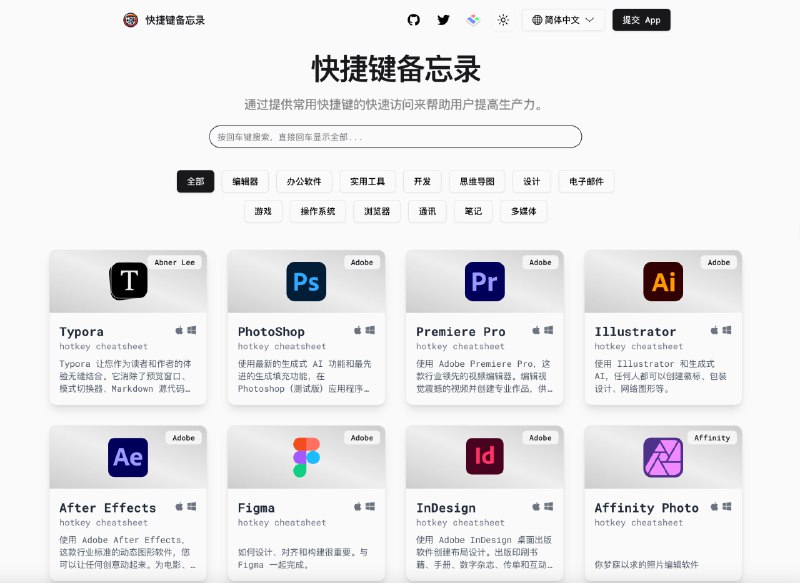Image resolution: width=800 pixels, height=583 pixels.
Task: Click the After Effects app icon
Action: click(x=127, y=457)
